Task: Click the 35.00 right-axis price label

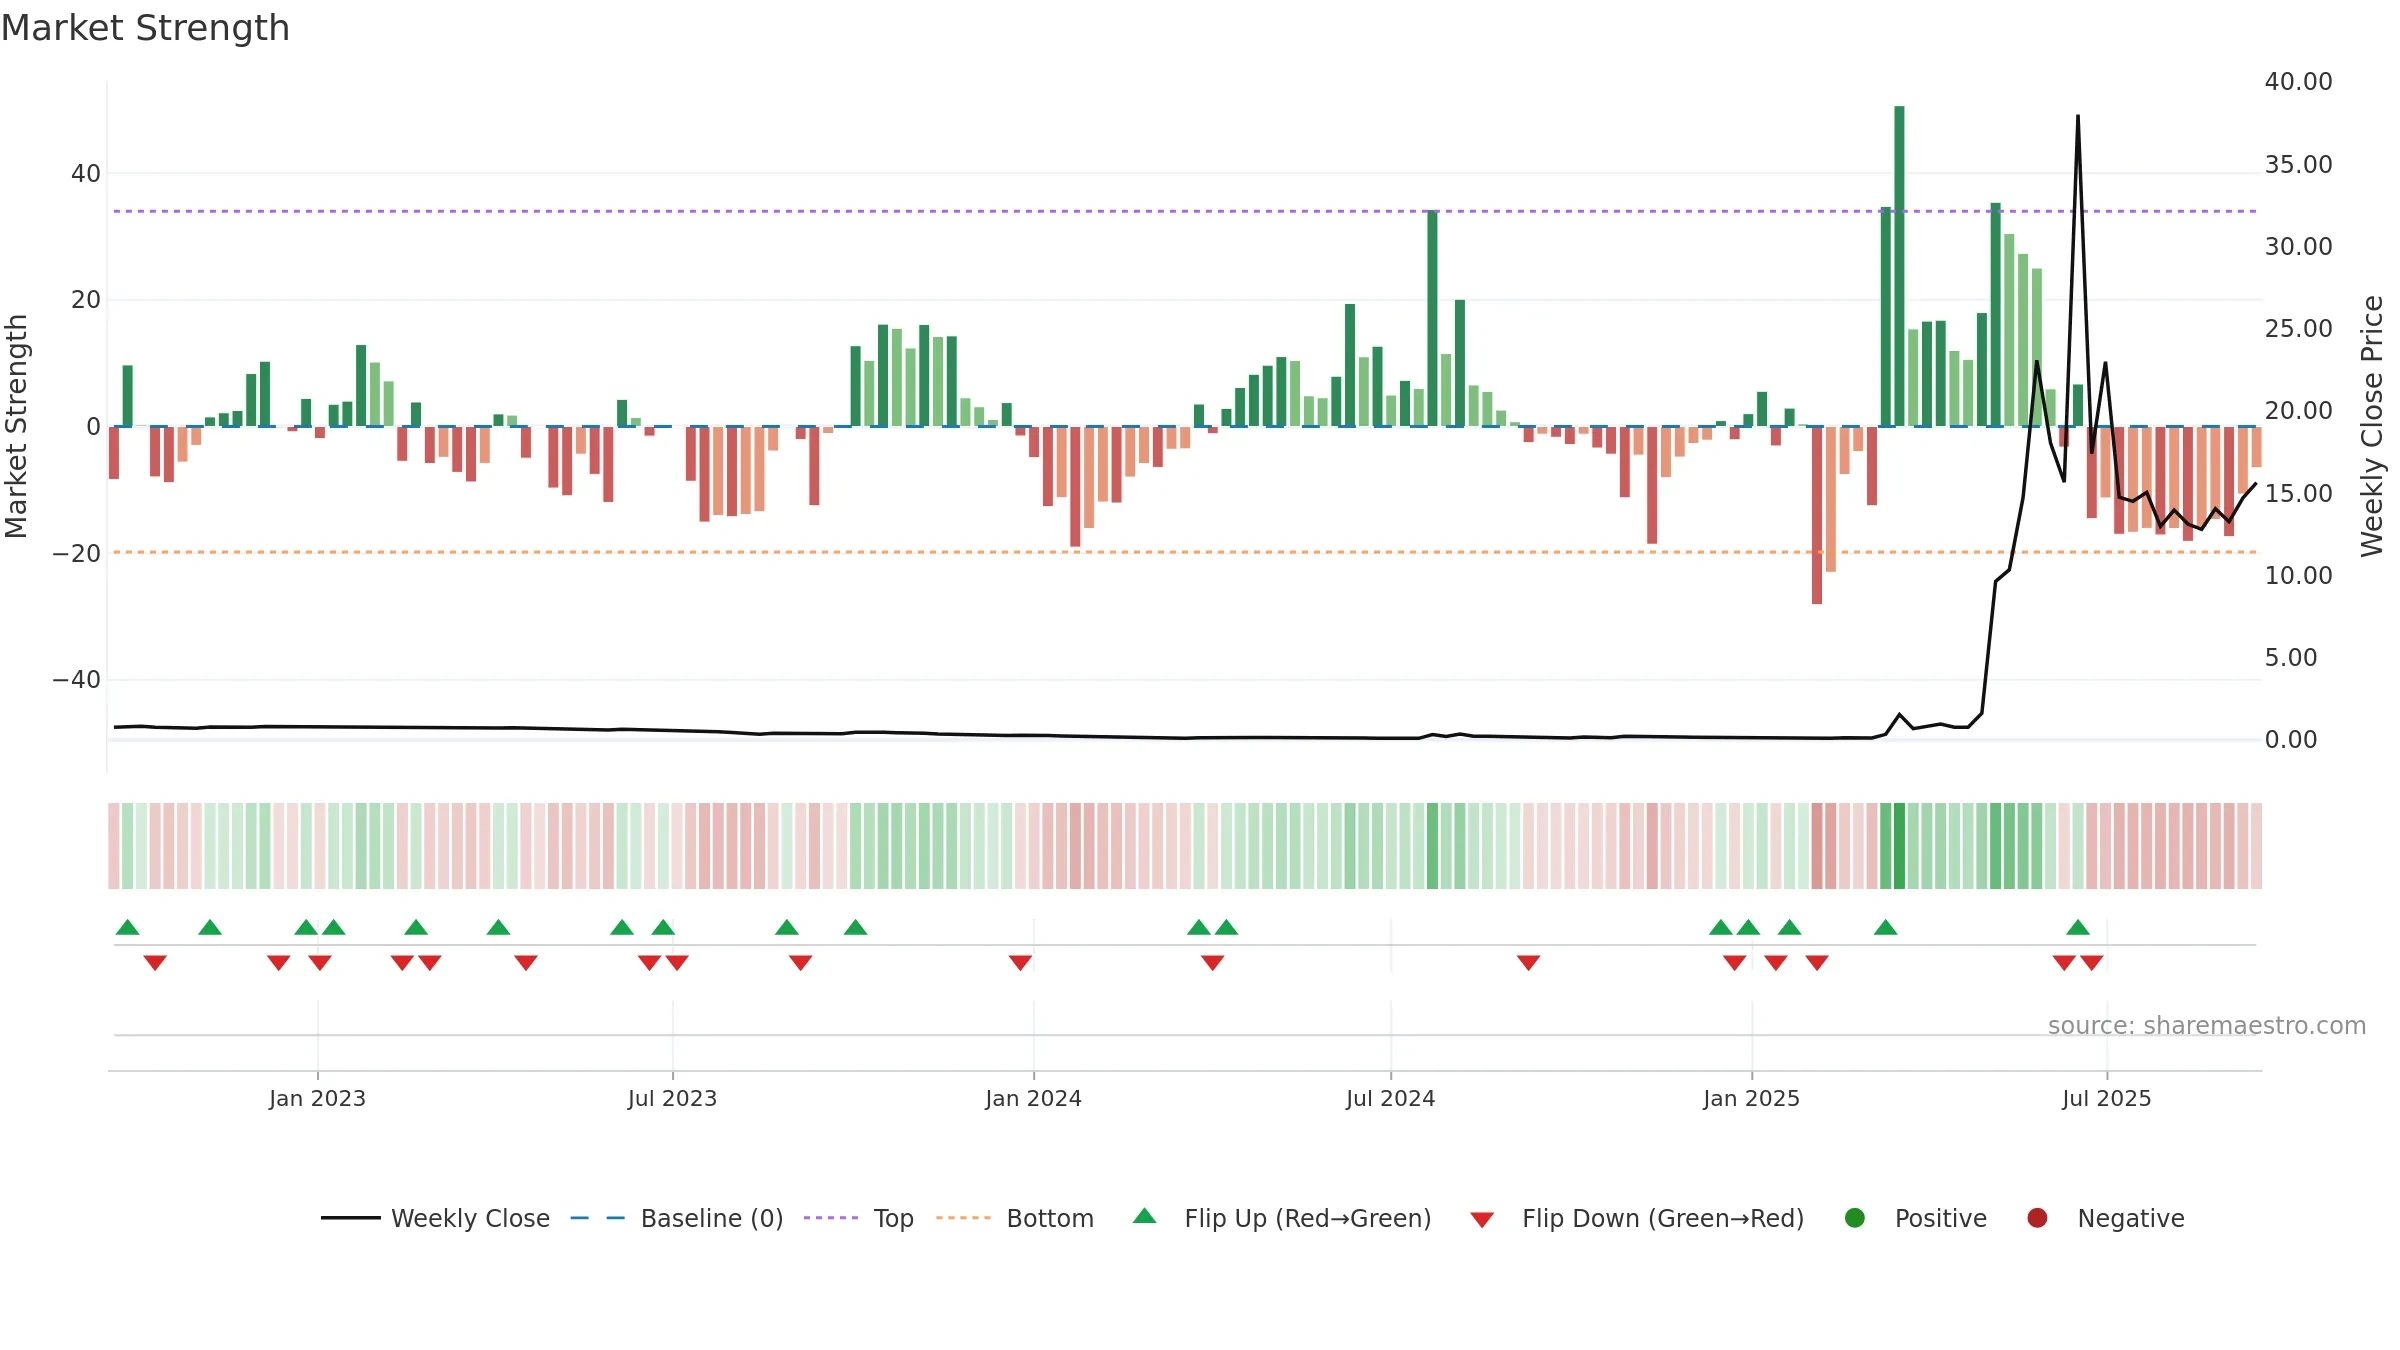Action: pos(2298,165)
